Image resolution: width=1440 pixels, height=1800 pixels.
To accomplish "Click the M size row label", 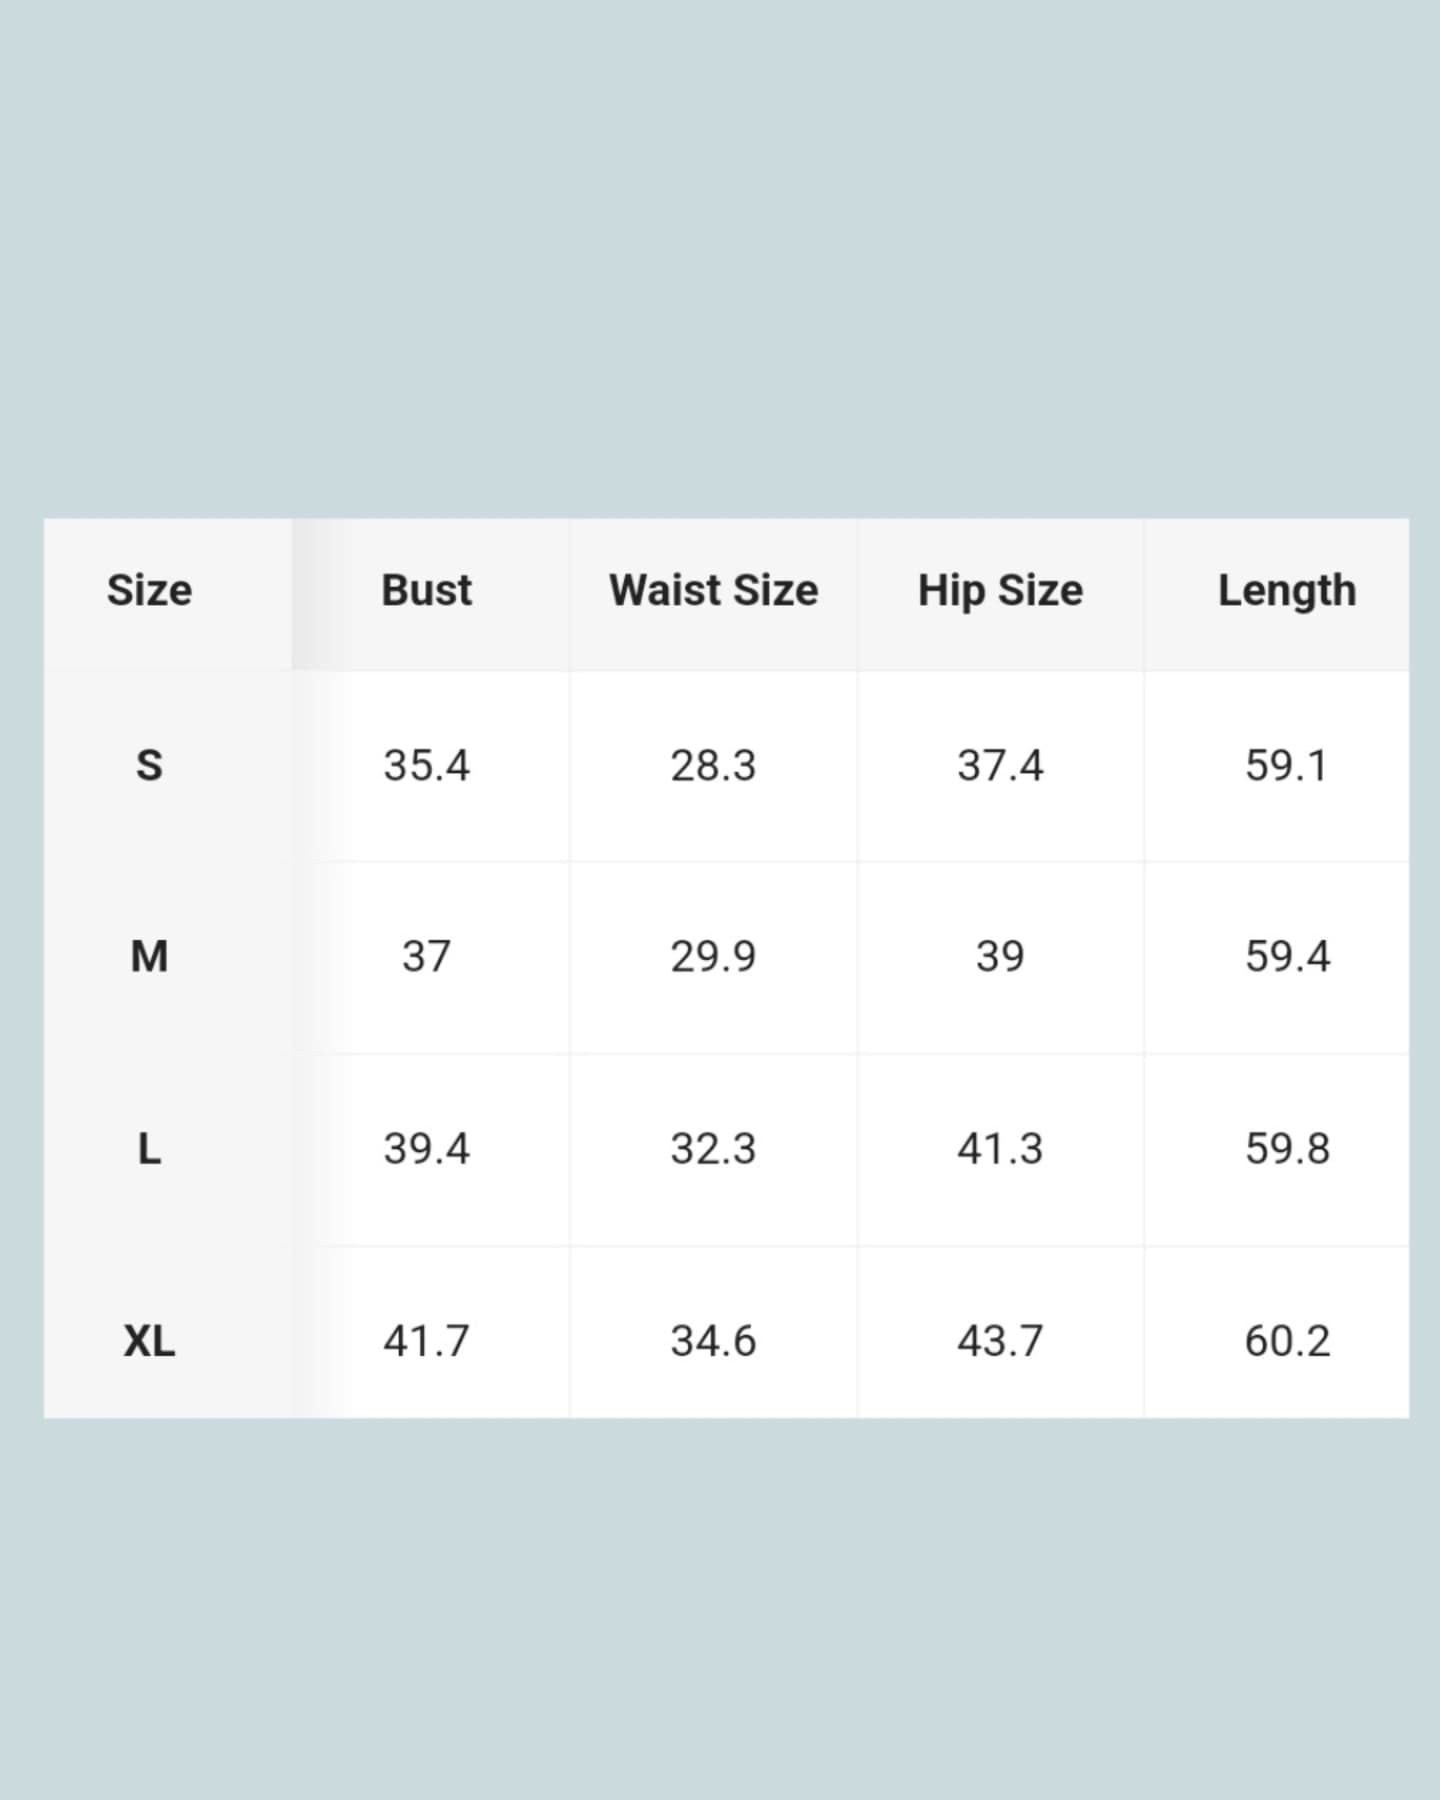I will [149, 957].
